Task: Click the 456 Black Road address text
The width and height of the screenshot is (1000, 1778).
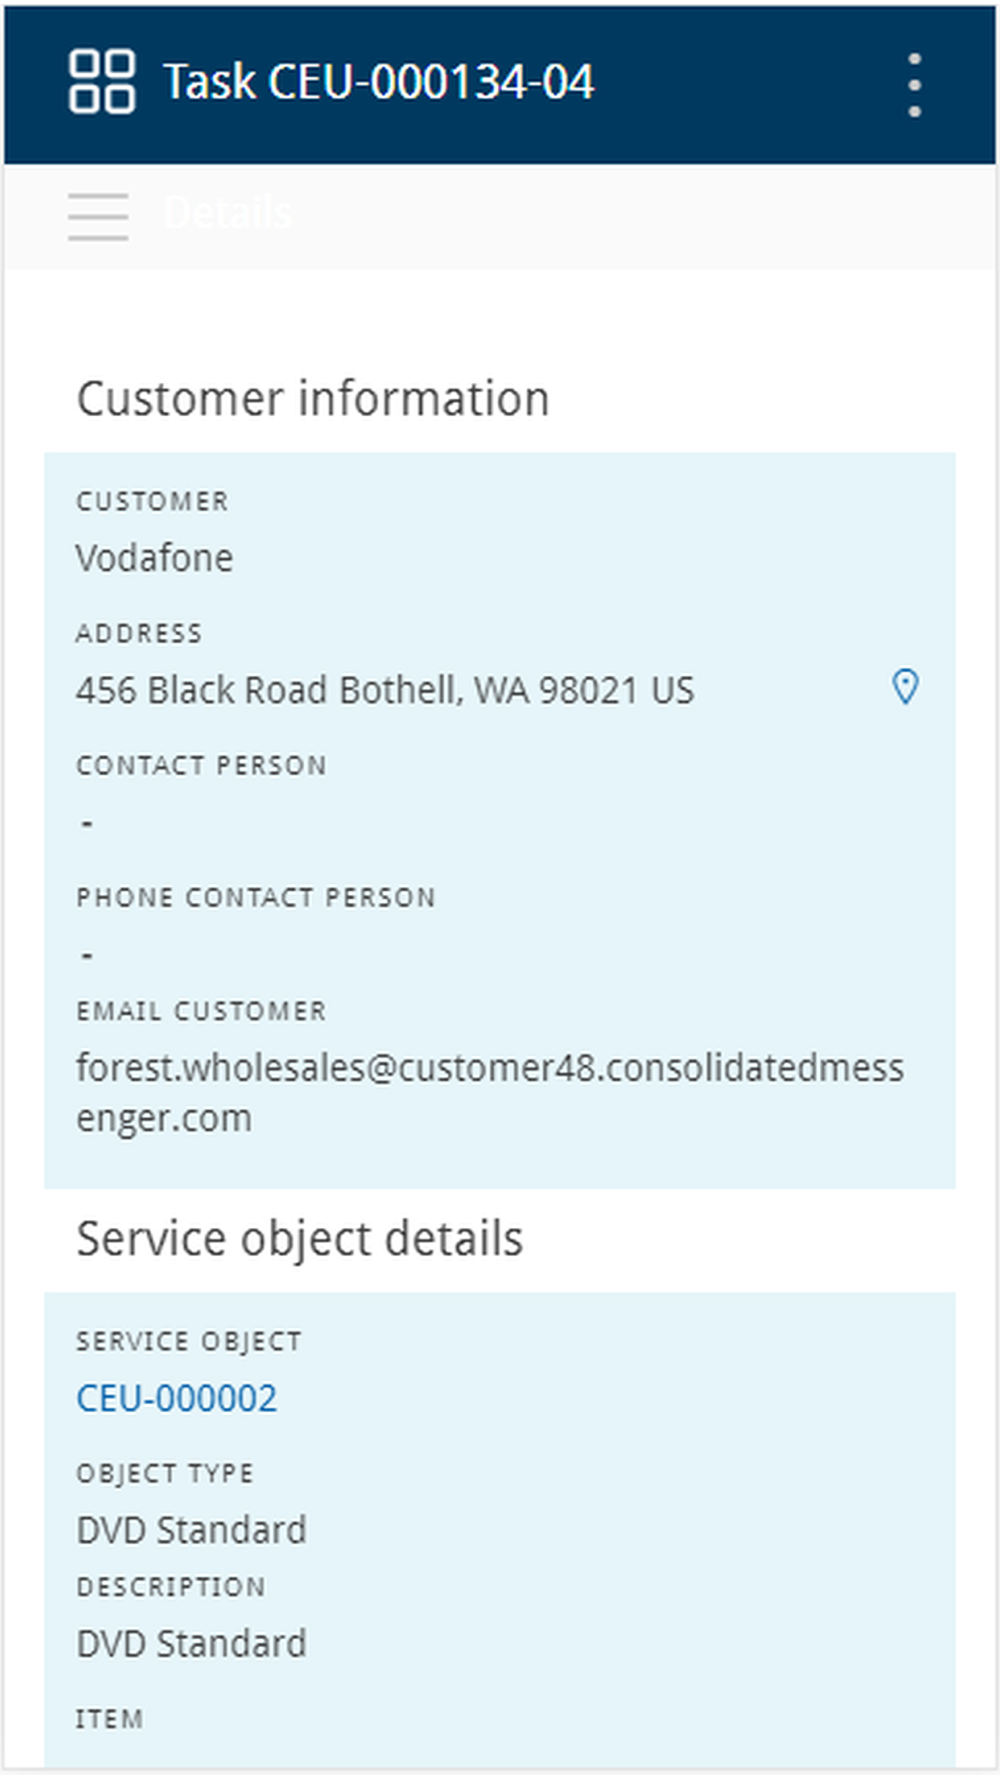Action: click(385, 690)
